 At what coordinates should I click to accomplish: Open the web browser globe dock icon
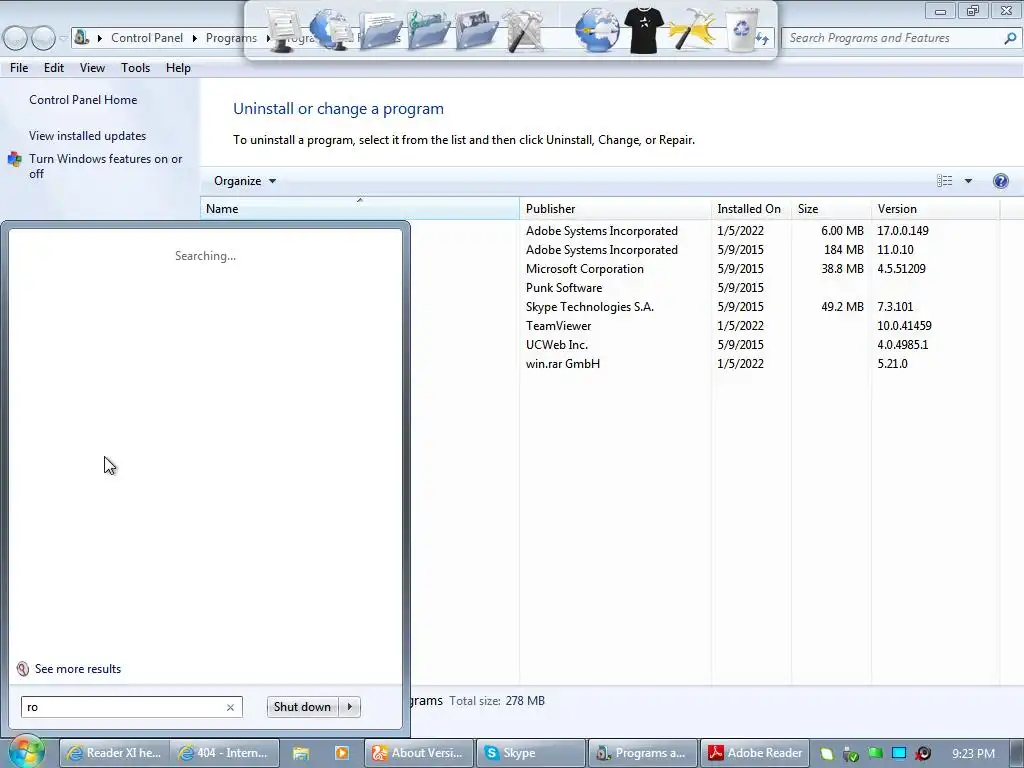[596, 30]
